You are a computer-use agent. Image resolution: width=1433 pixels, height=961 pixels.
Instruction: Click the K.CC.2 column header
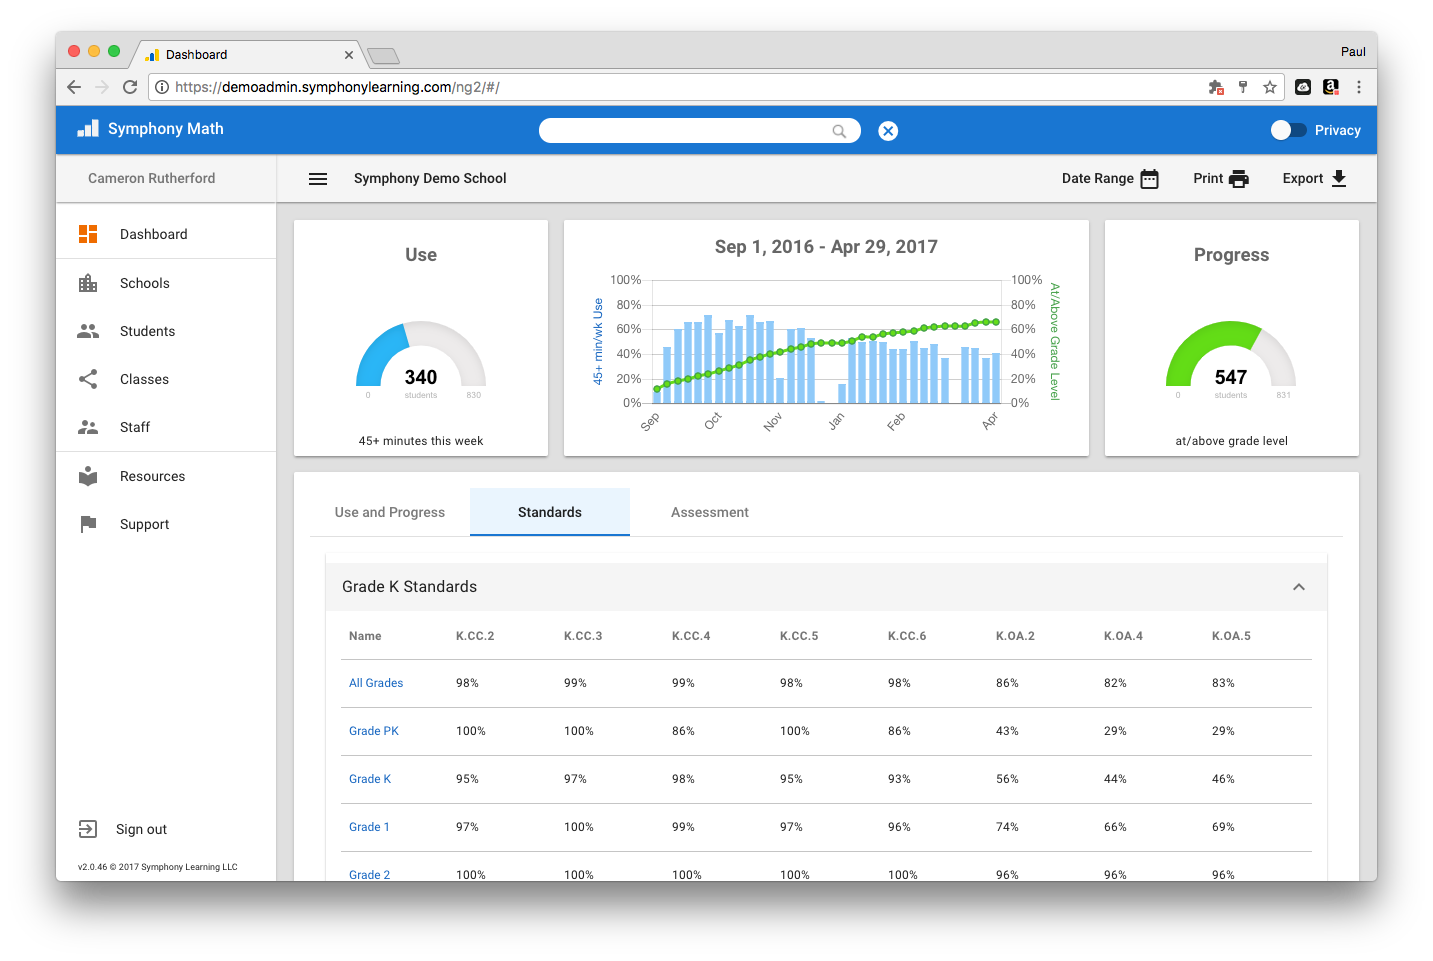click(x=475, y=636)
